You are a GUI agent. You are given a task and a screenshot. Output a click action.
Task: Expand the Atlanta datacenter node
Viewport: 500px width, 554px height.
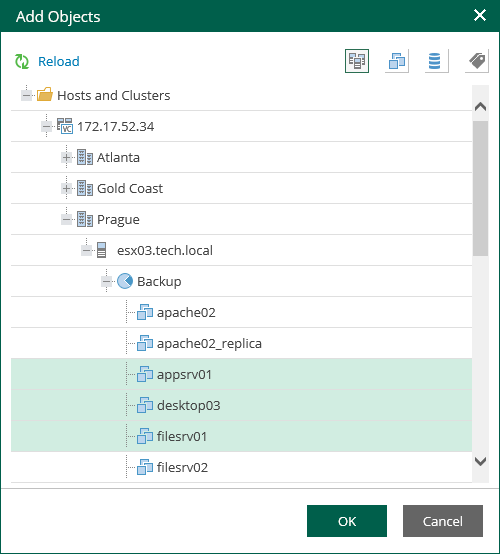66,157
